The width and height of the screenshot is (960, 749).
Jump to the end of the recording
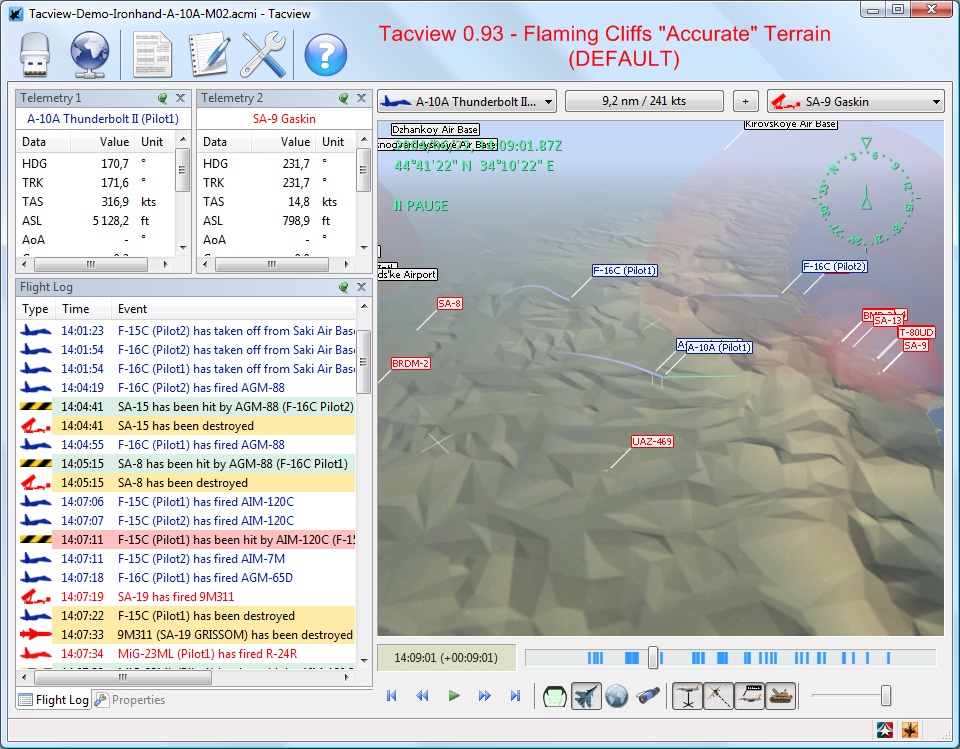pyautogui.click(x=516, y=696)
